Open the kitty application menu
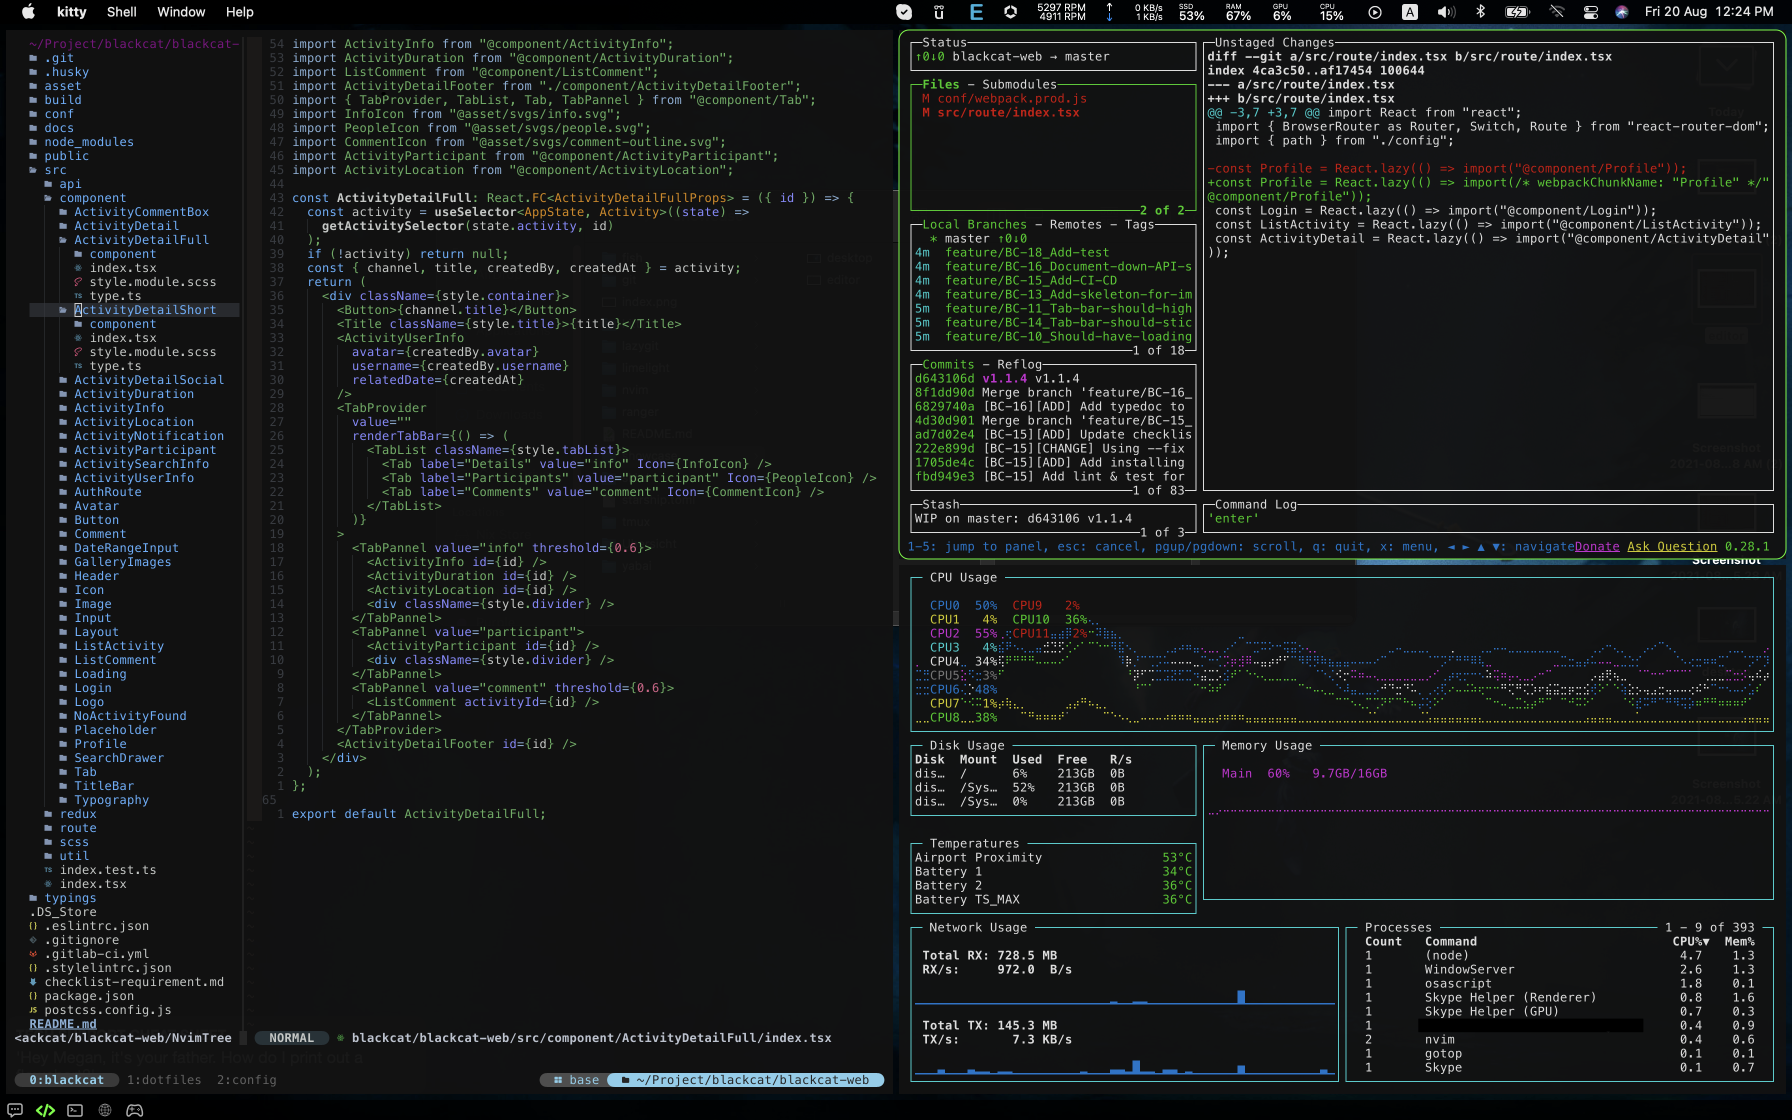Image resolution: width=1792 pixels, height=1120 pixels. click(72, 12)
